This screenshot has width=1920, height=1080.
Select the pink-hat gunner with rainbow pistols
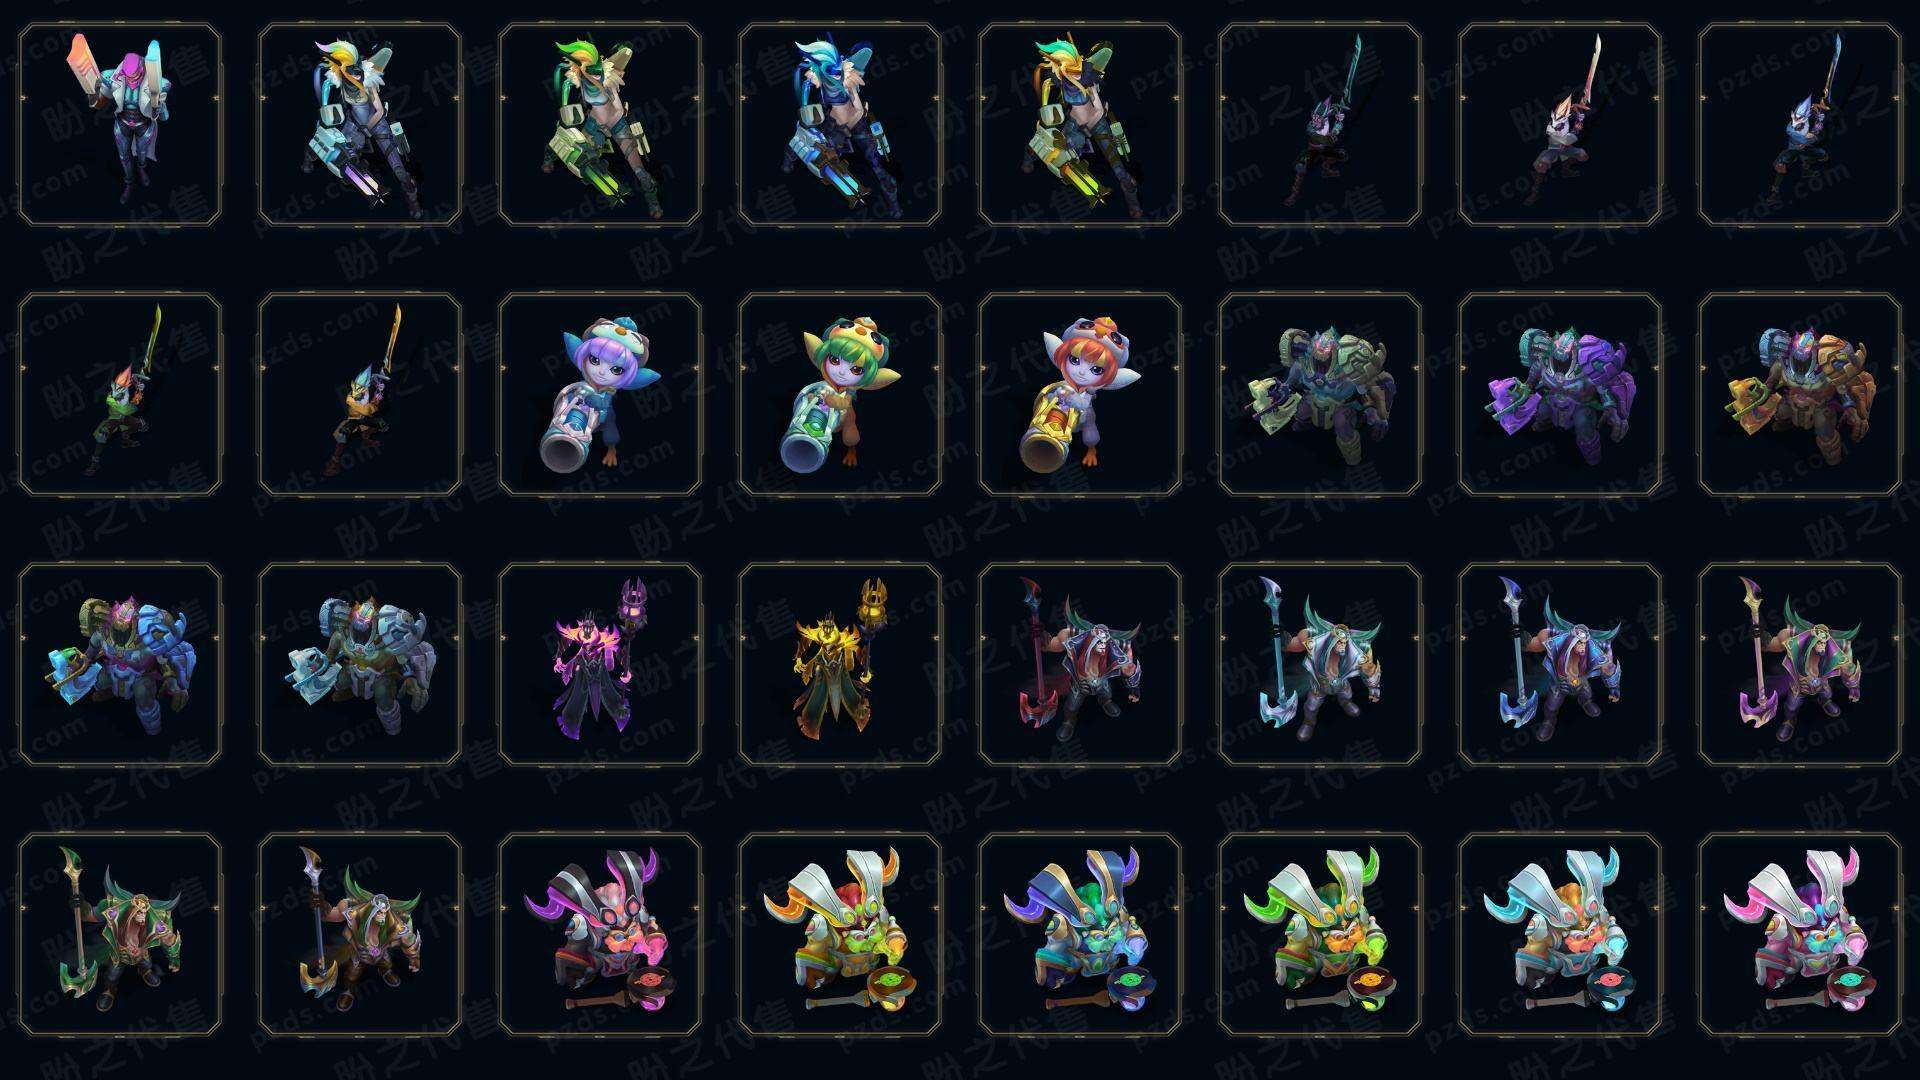click(x=120, y=124)
